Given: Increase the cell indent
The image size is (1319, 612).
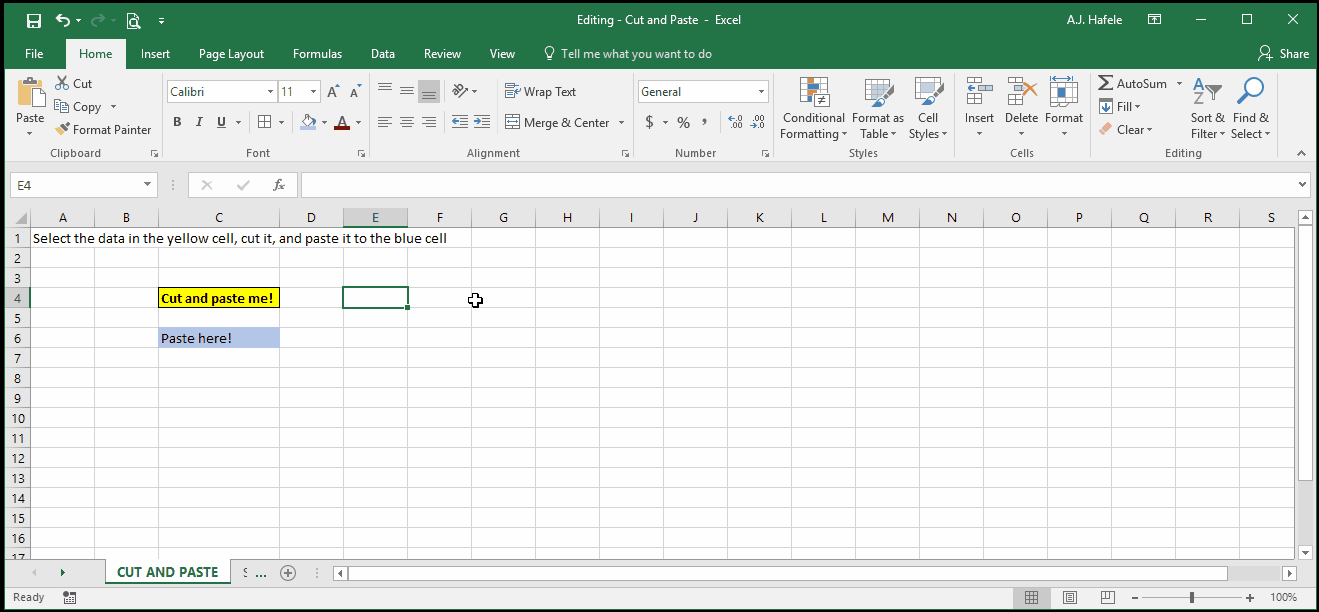Looking at the screenshot, I should tap(482, 122).
